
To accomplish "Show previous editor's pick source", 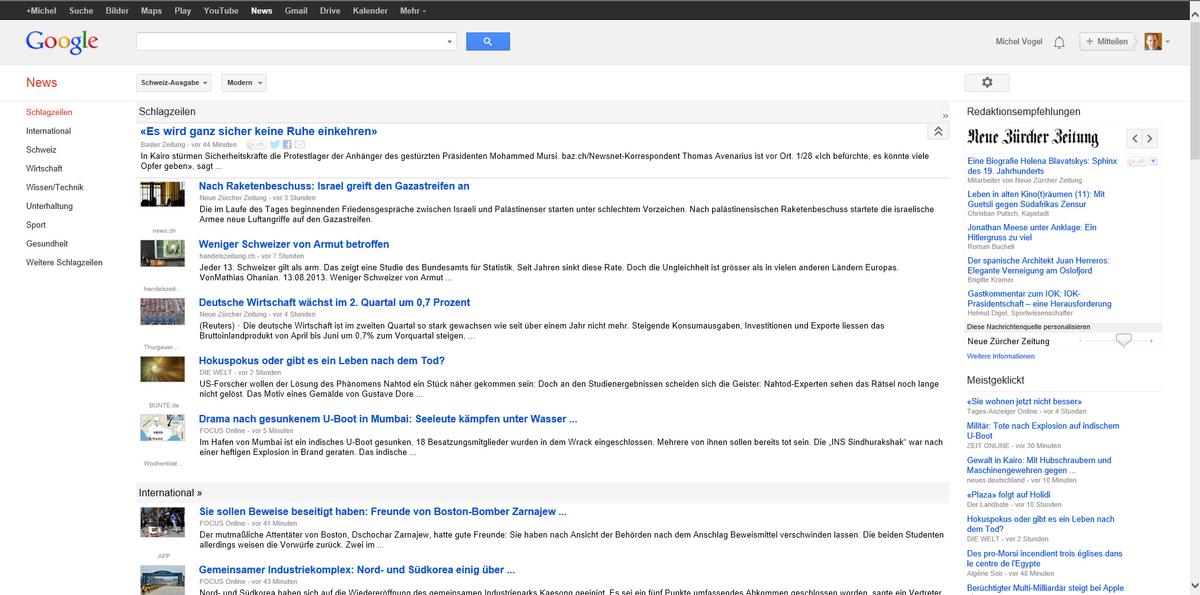I will click(x=1134, y=139).
